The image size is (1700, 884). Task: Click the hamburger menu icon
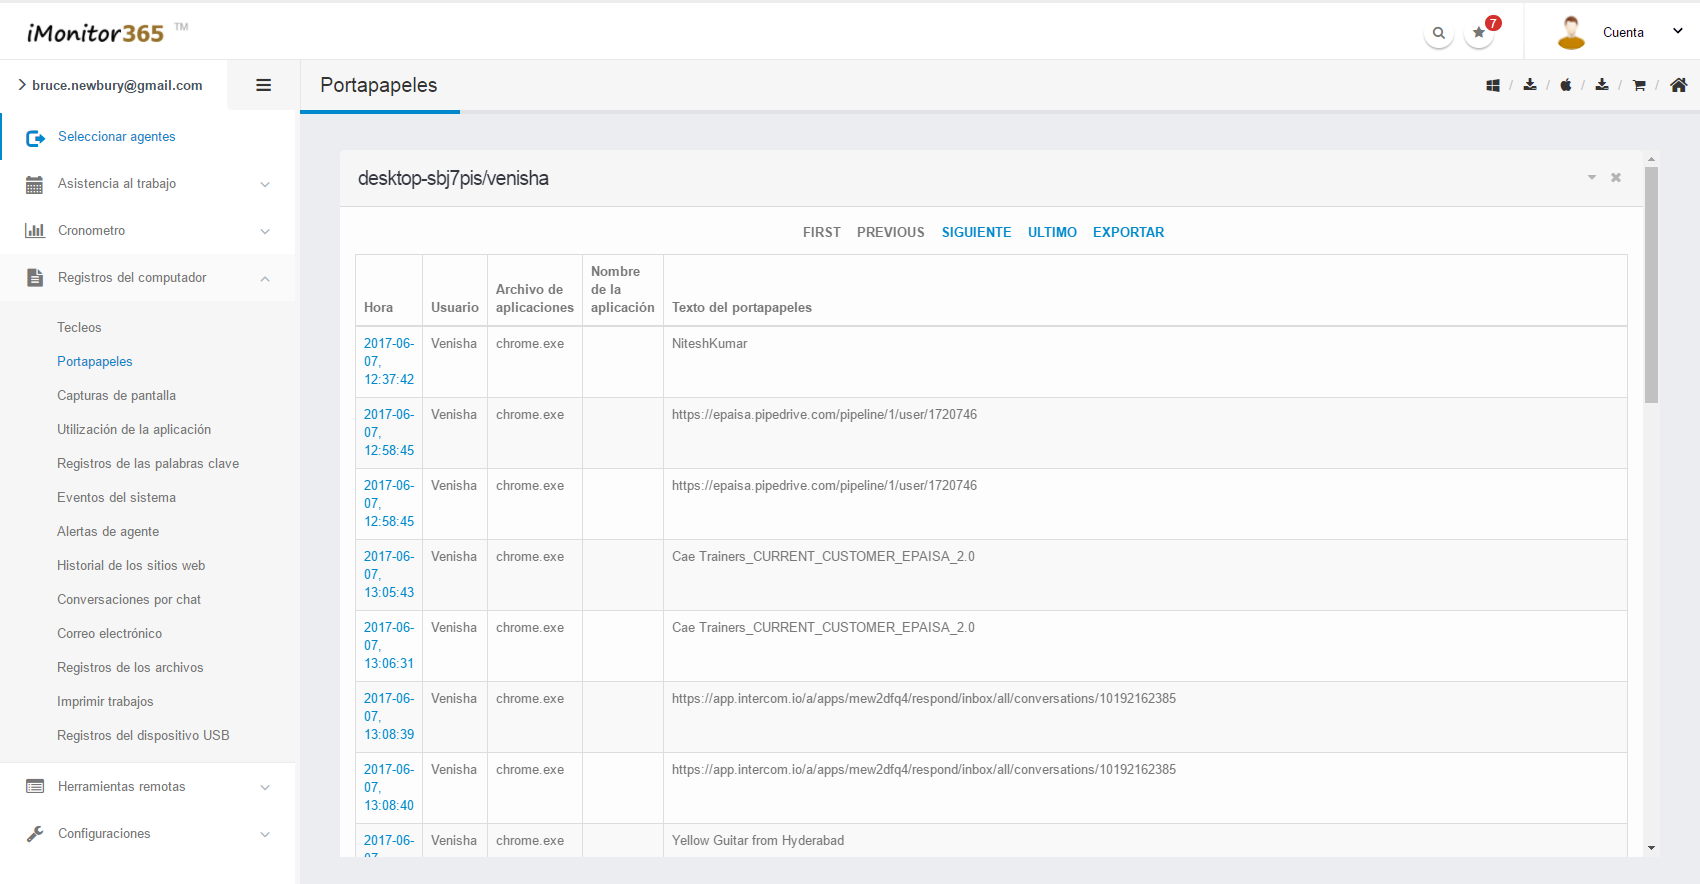tap(264, 86)
